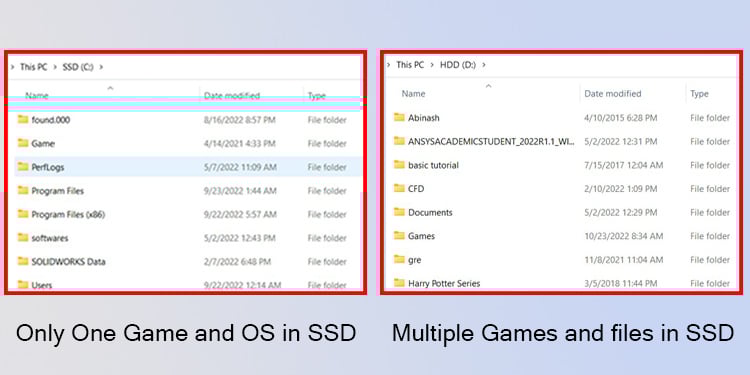Select the softwares folder icon
Viewport: 750px width, 375px height.
coord(23,237)
